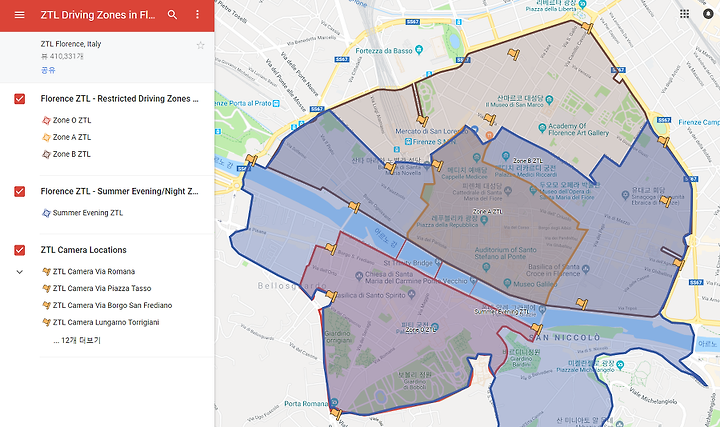Image resolution: width=720 pixels, height=427 pixels.
Task: Click the Zone 0 ZTL map label
Action: point(420,330)
